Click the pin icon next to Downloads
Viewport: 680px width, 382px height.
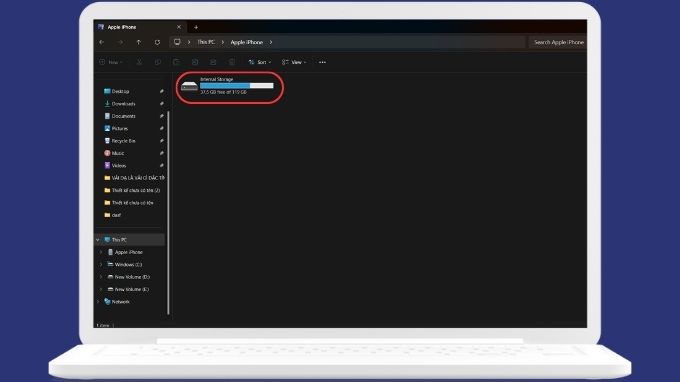pyautogui.click(x=161, y=104)
